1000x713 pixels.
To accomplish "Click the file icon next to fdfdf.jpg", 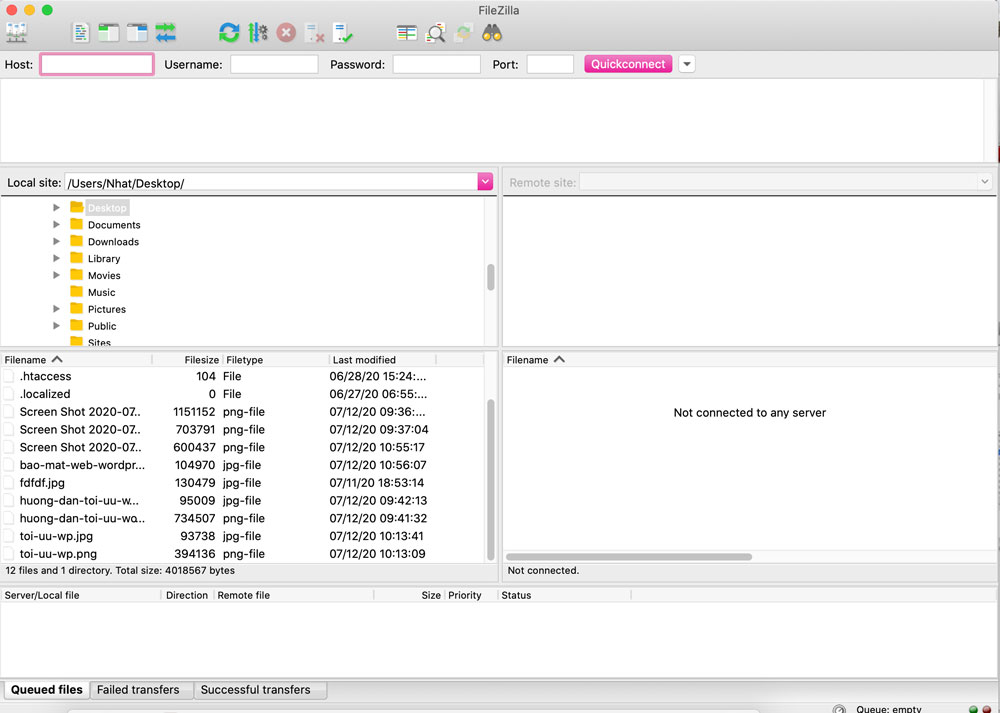I will pos(9,483).
